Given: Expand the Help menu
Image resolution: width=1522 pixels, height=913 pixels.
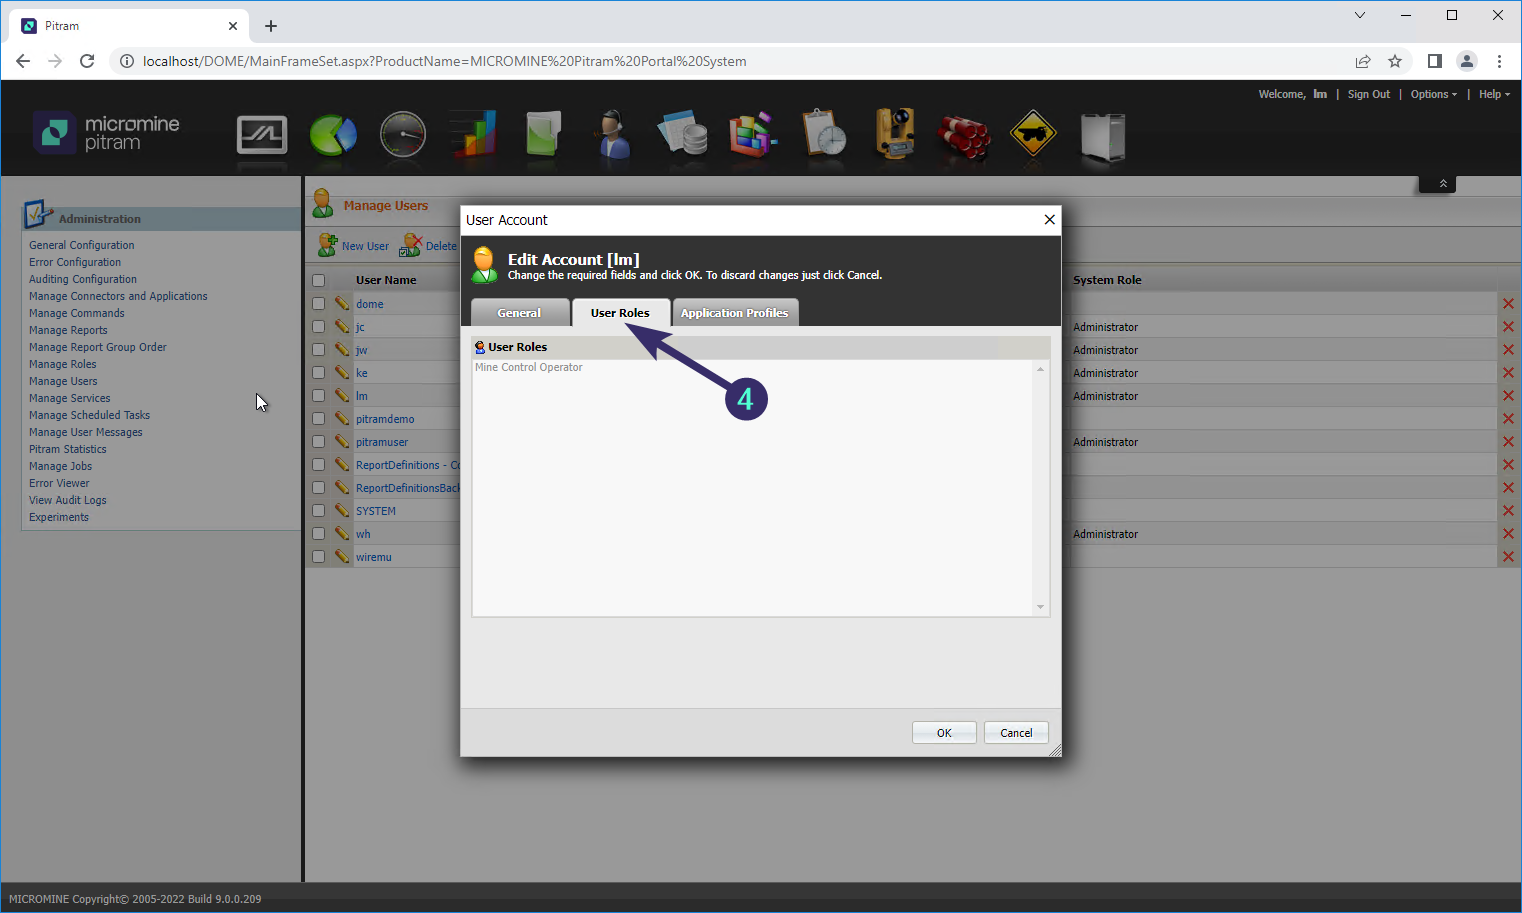Looking at the screenshot, I should point(1492,93).
